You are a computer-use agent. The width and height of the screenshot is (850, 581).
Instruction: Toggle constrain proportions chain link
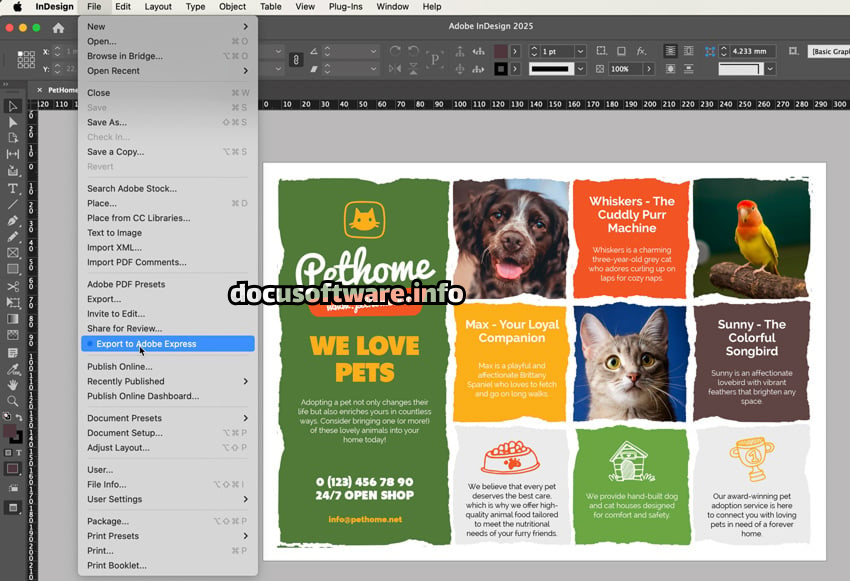[296, 60]
